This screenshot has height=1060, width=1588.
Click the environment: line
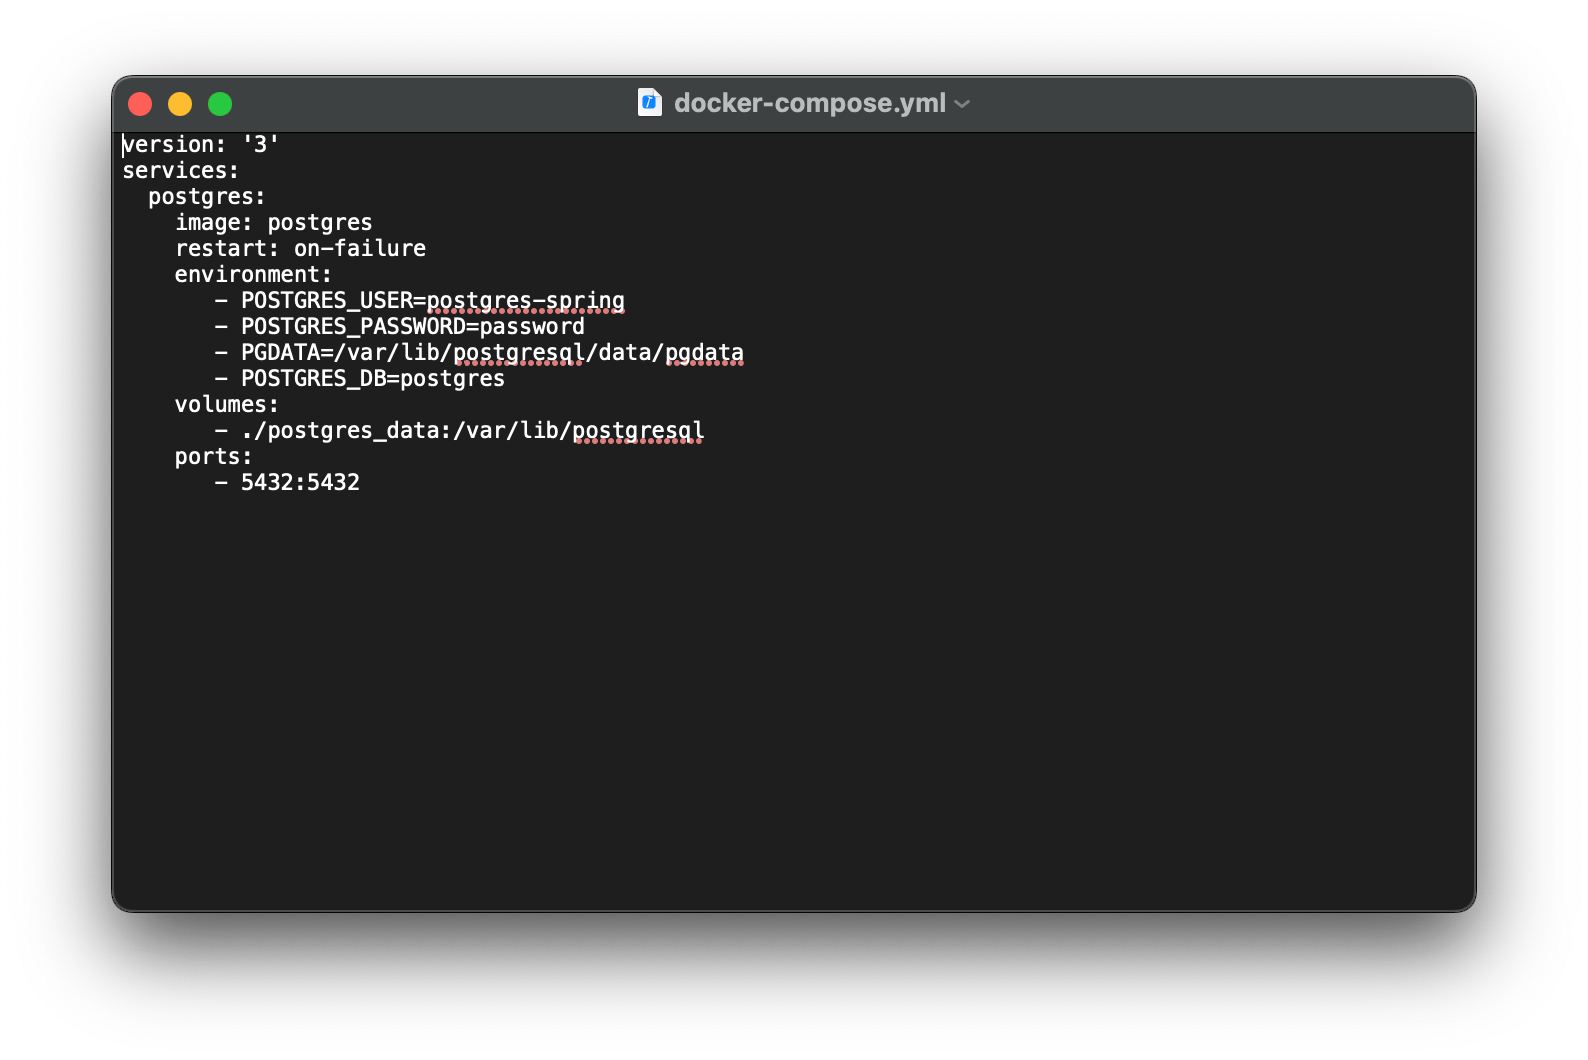coord(254,274)
